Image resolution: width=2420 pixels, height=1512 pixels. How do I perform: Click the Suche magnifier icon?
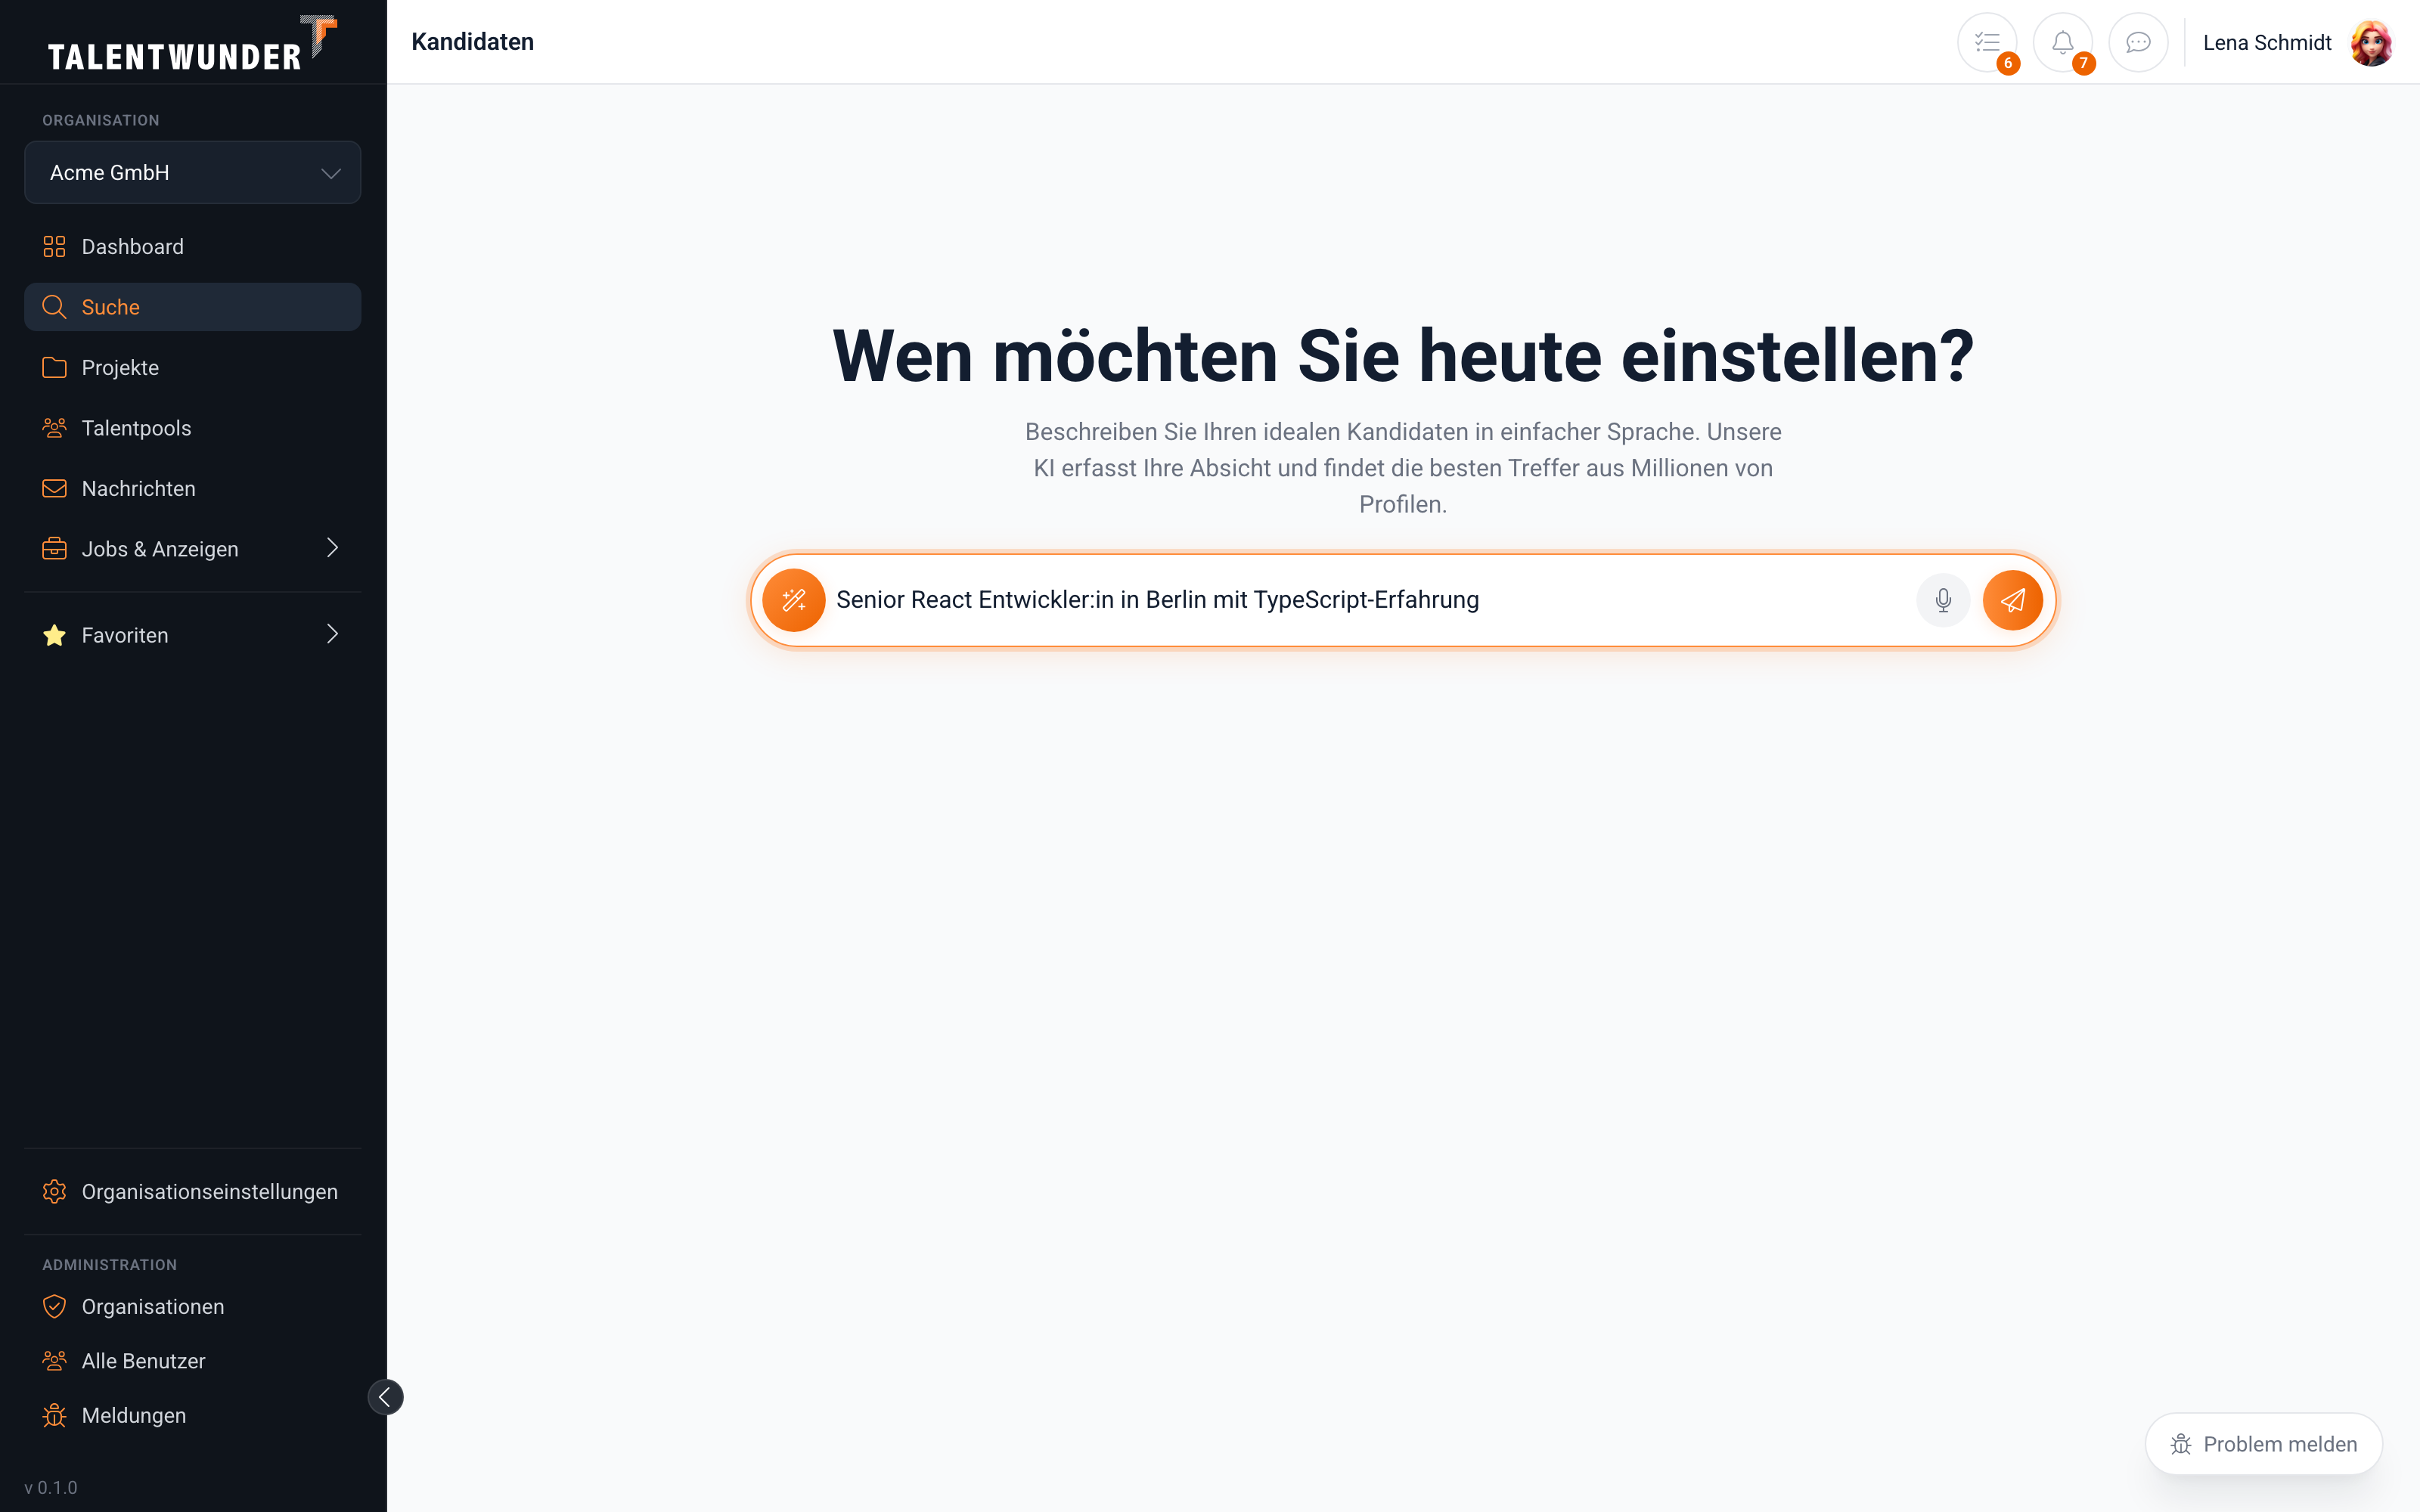[54, 307]
